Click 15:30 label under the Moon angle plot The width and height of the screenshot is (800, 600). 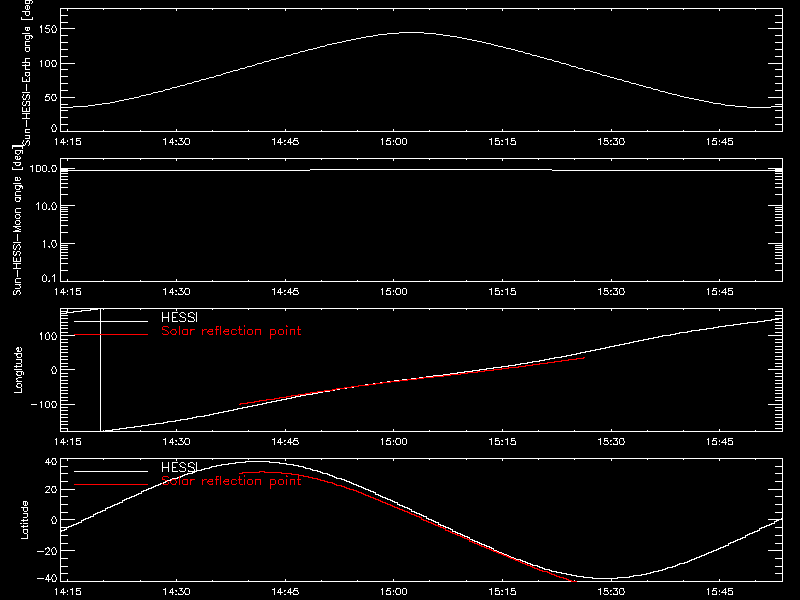click(x=611, y=292)
